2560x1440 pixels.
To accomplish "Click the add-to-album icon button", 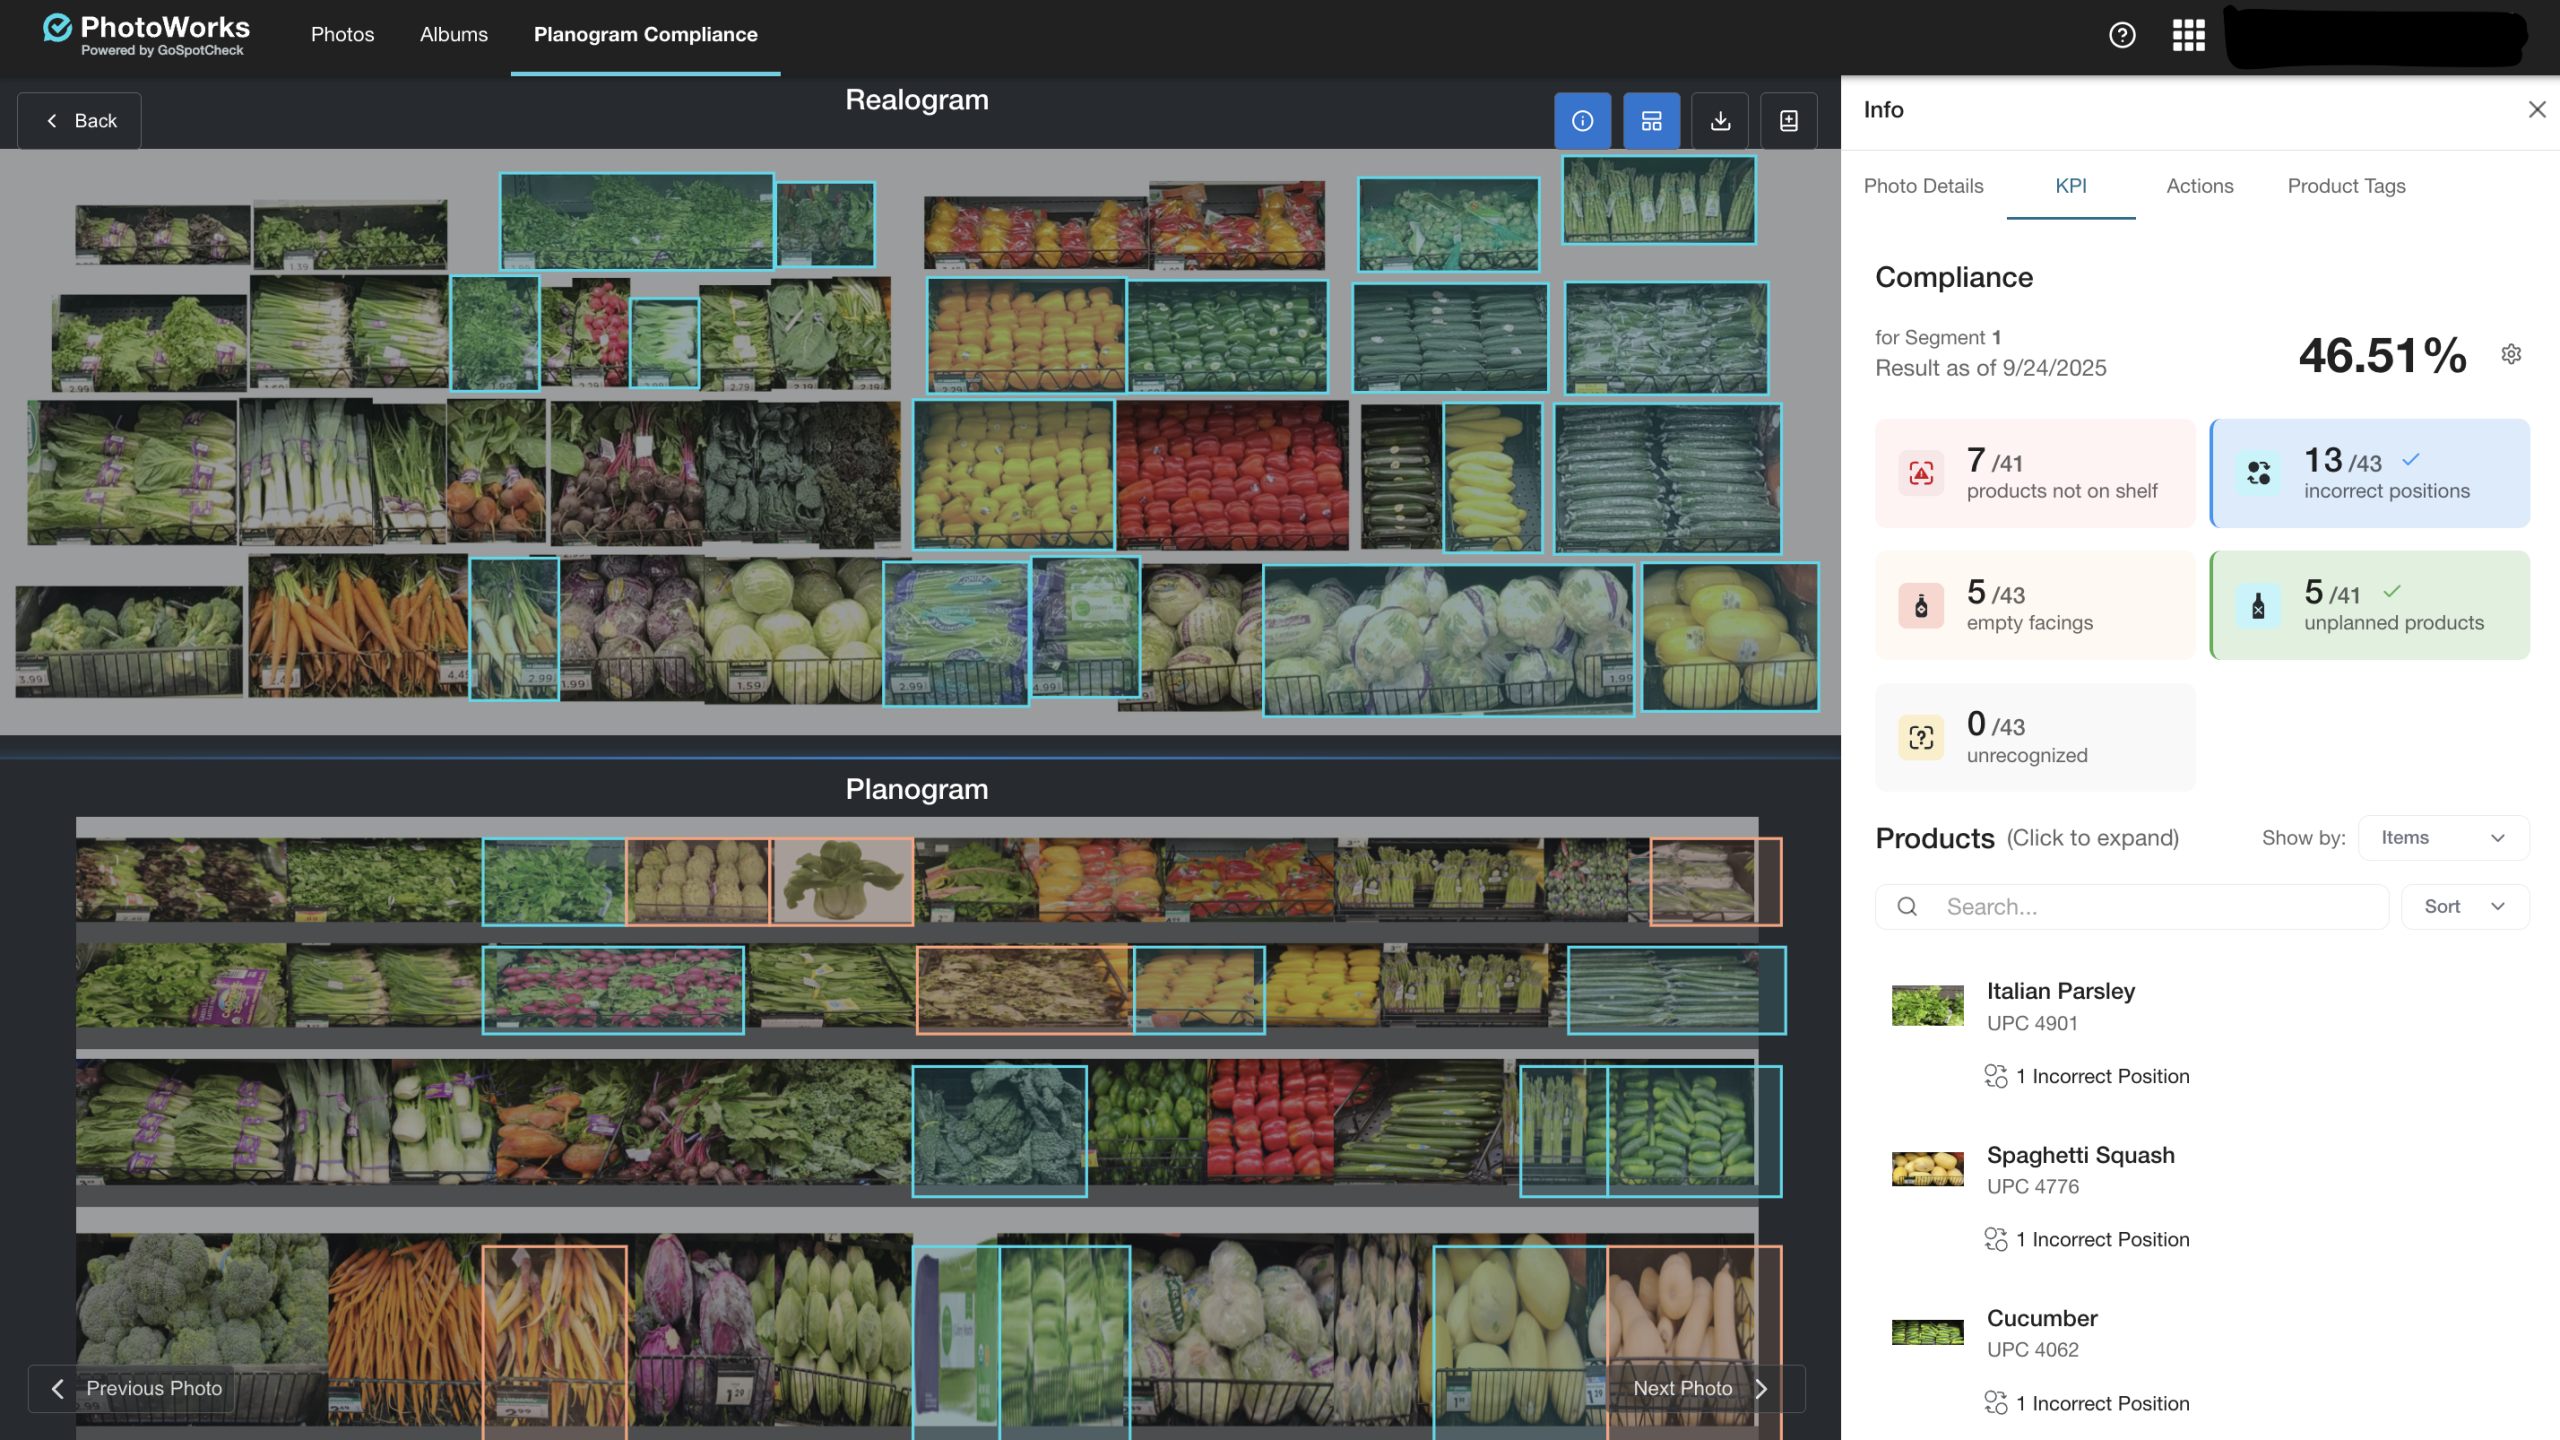I will pos(1788,121).
